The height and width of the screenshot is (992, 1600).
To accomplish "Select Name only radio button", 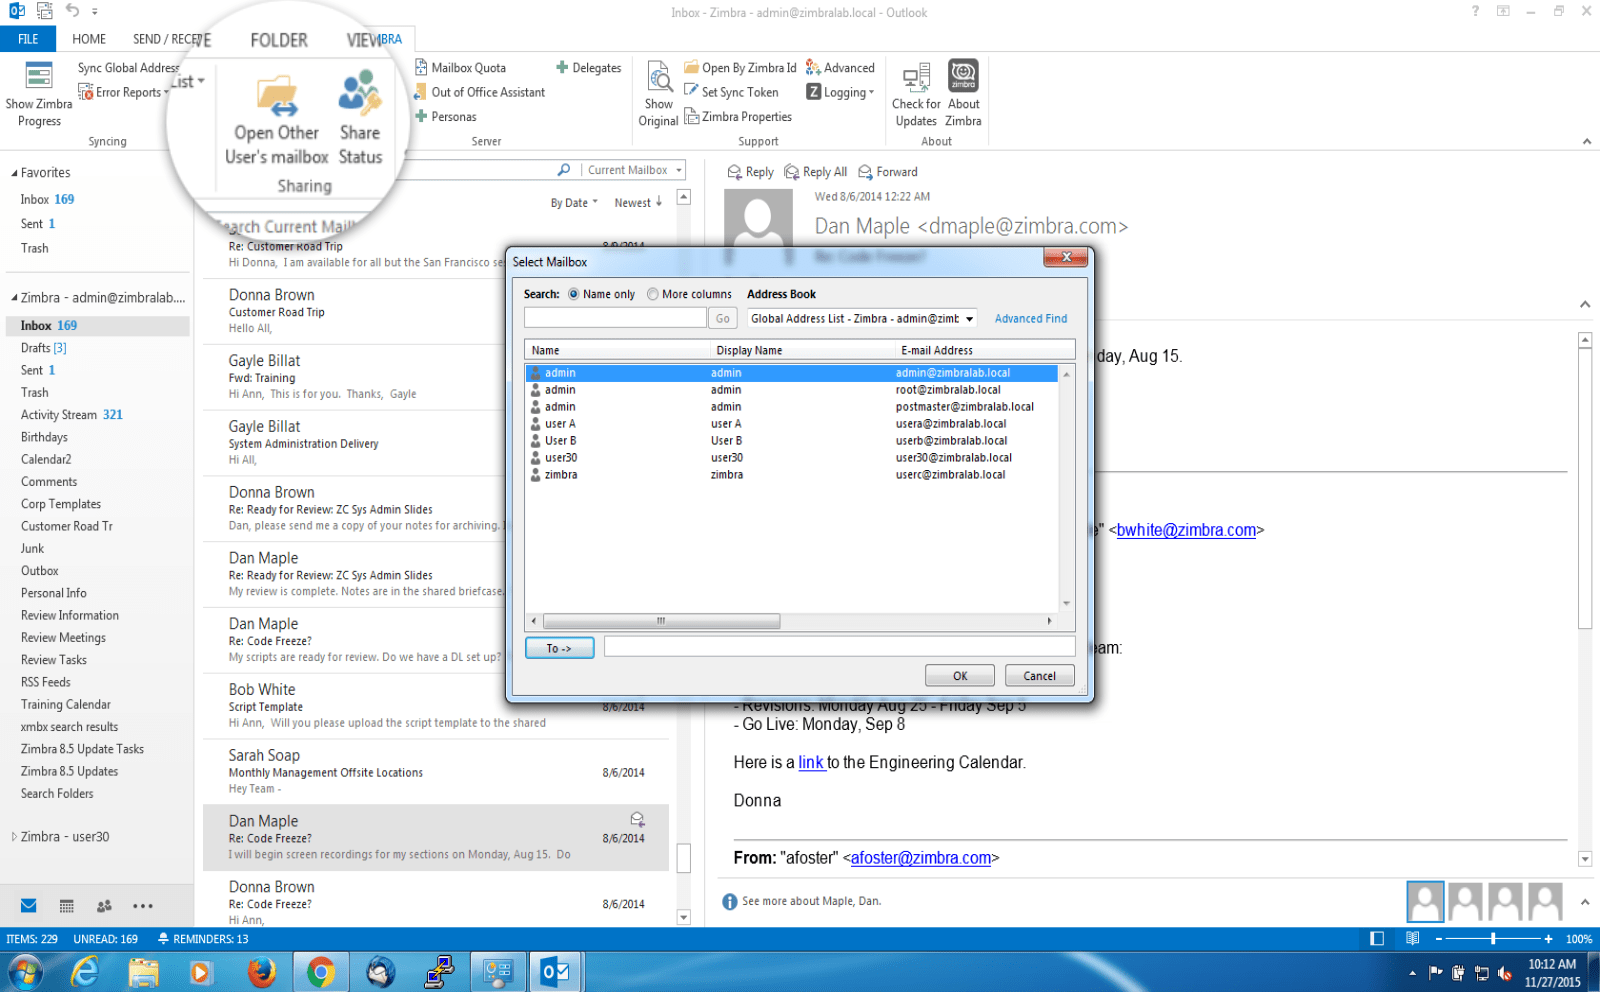I will tap(574, 294).
